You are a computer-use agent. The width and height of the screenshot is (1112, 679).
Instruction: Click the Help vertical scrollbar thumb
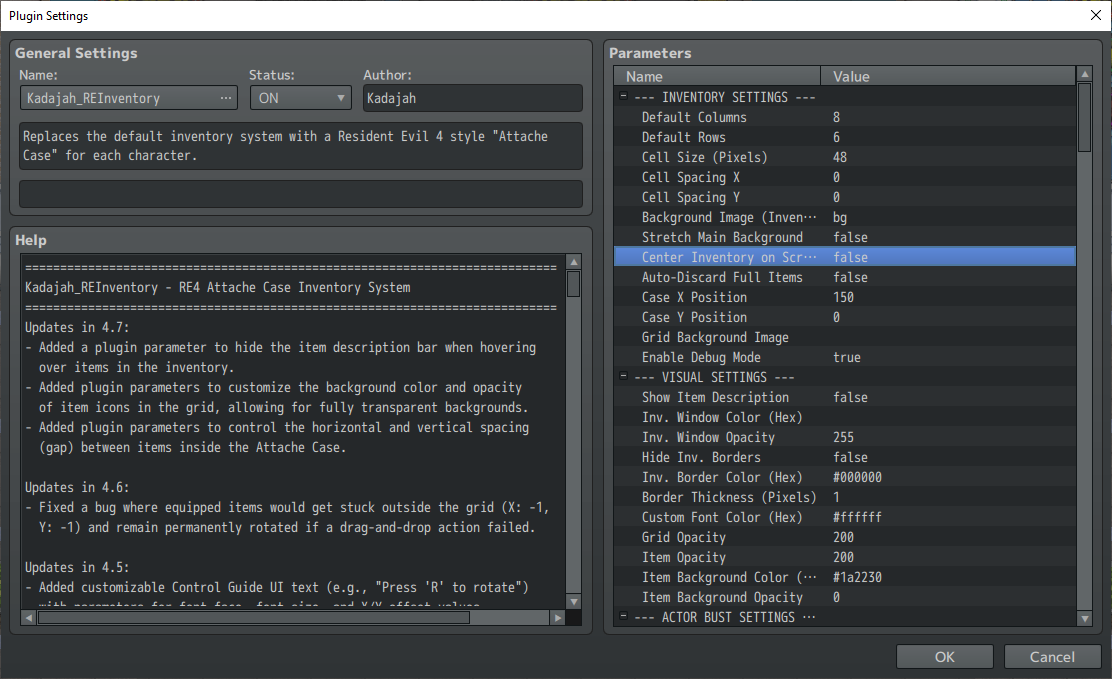point(574,285)
